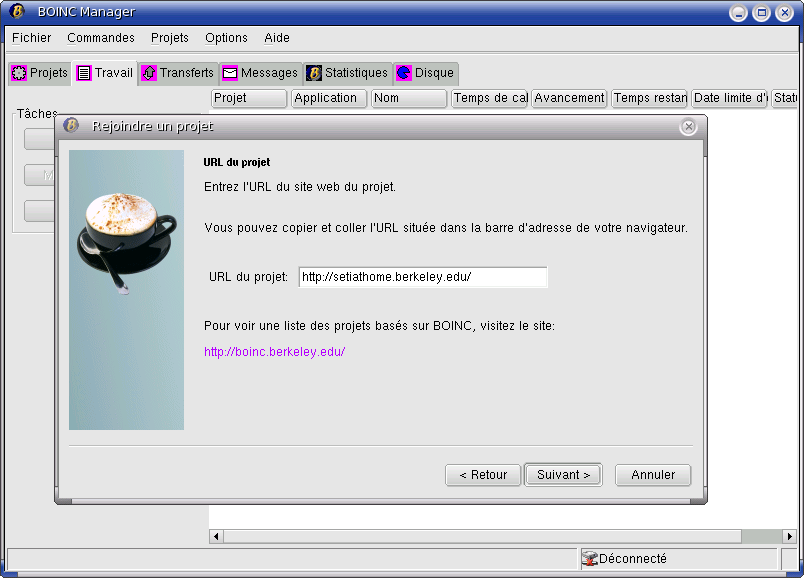804x578 pixels.
Task: Open the Fichier menu
Action: (32, 38)
